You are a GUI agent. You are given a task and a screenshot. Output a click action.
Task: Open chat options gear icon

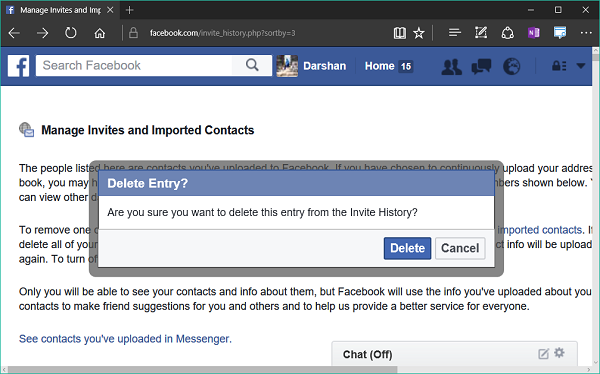click(559, 353)
